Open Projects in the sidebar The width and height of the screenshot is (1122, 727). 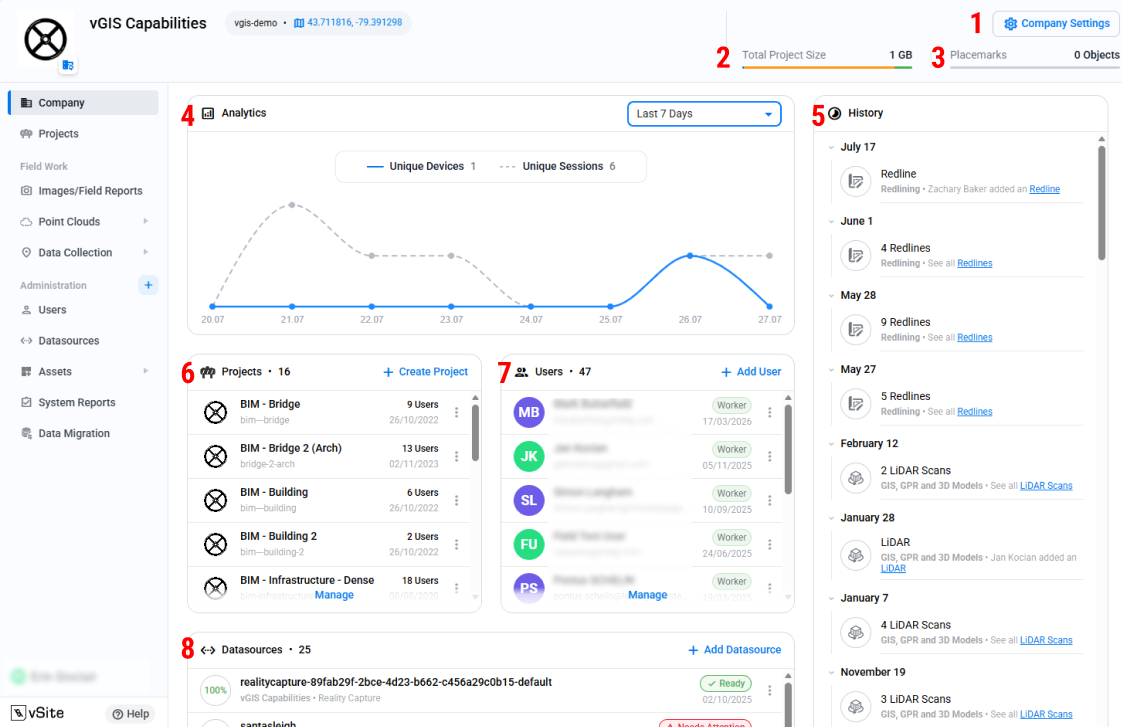[58, 134]
